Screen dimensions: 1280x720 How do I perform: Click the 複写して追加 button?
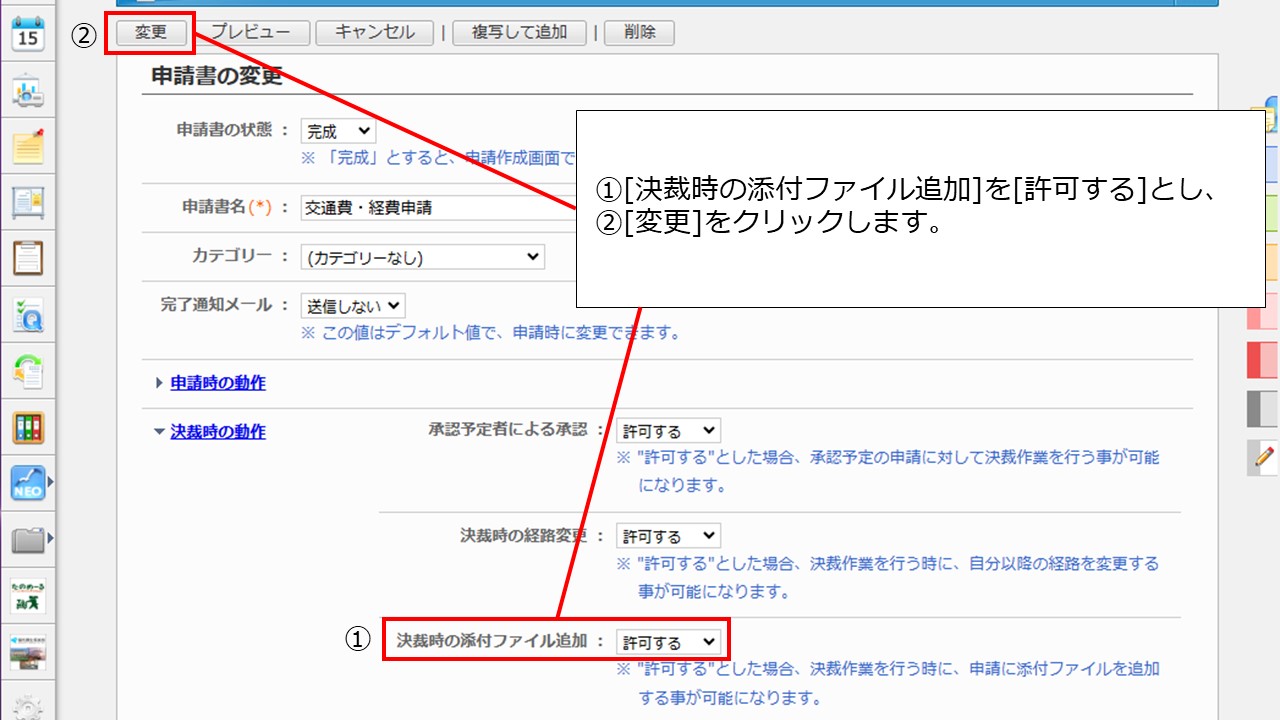click(519, 32)
